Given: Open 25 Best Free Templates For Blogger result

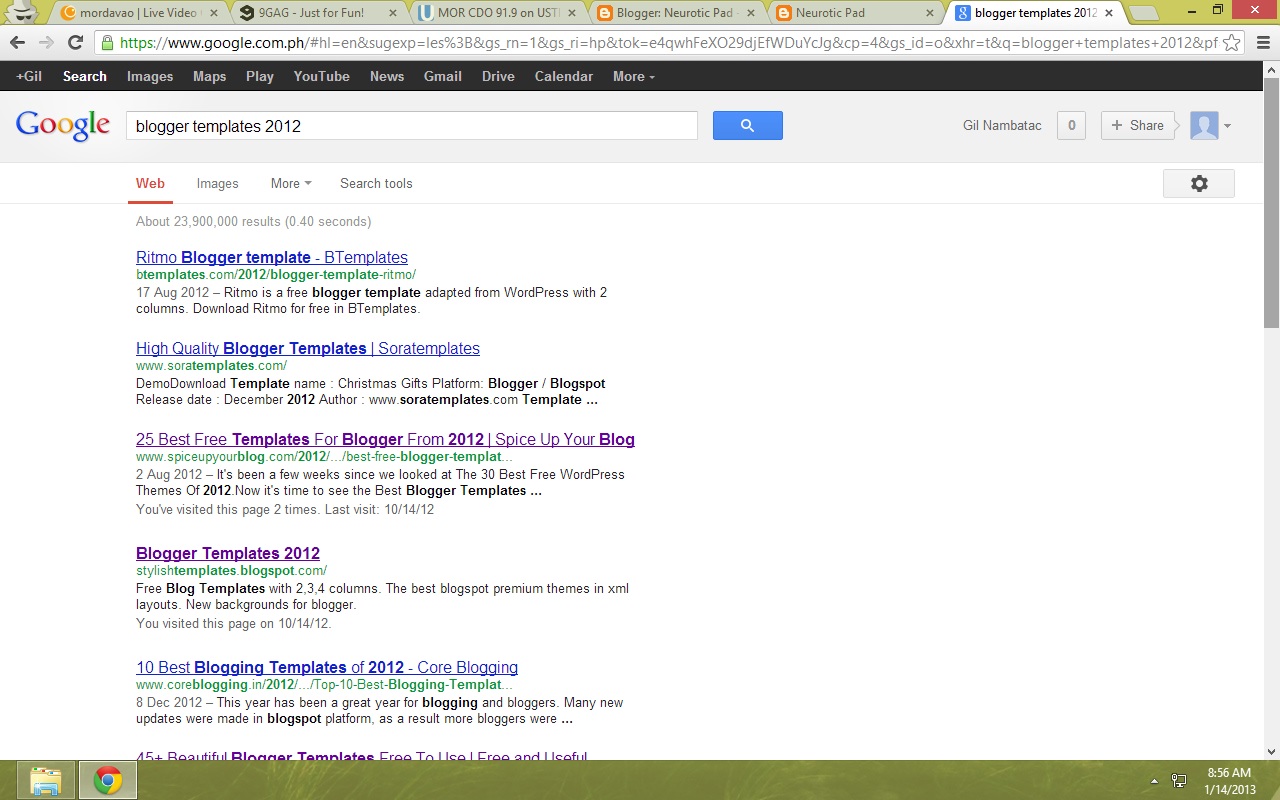Looking at the screenshot, I should coord(385,439).
